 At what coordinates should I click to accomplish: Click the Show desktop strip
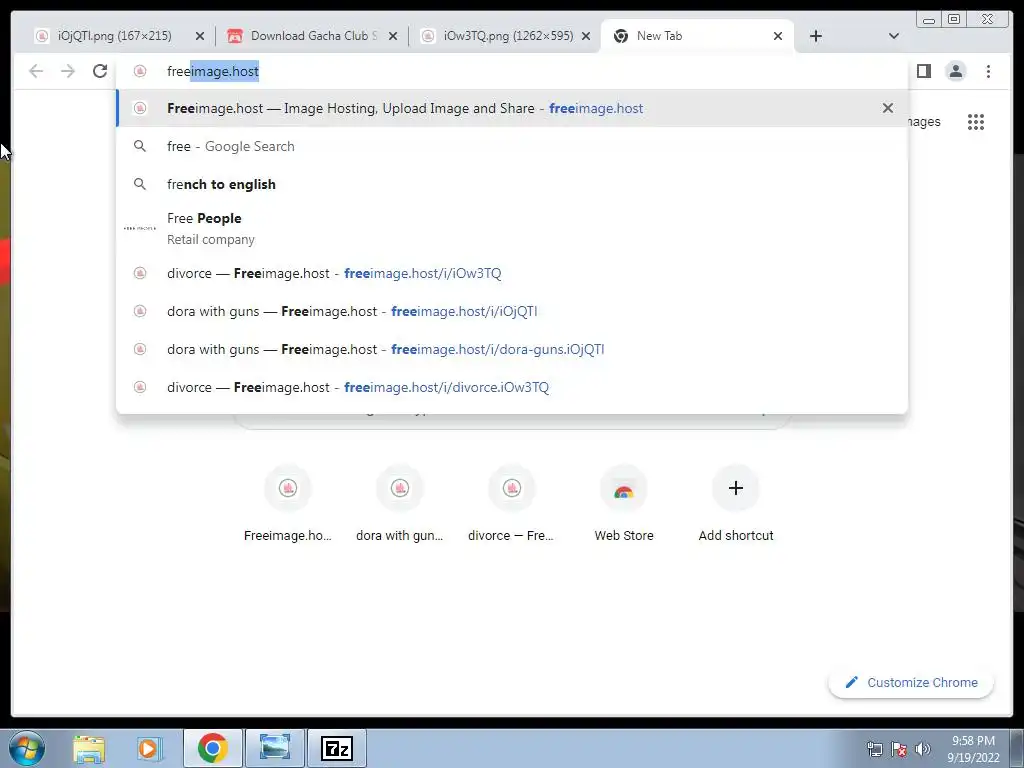1017,748
